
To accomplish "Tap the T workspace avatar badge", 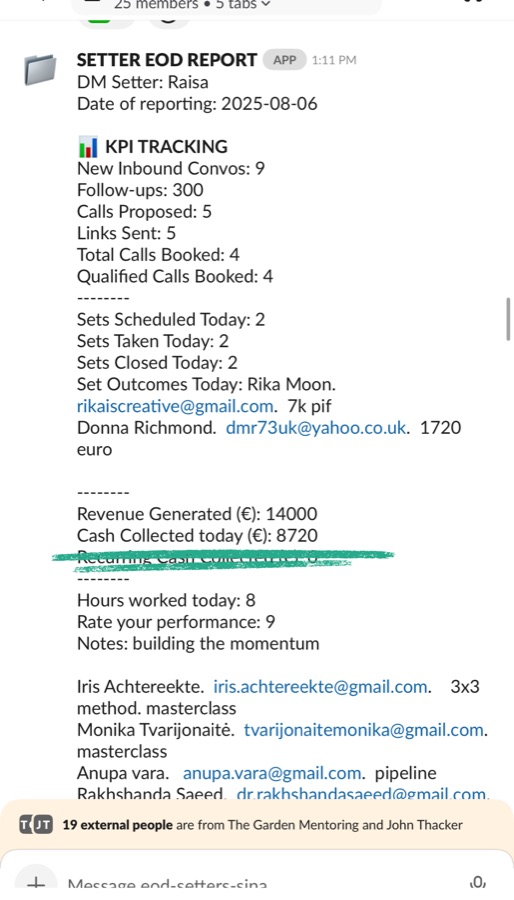I will (25, 825).
